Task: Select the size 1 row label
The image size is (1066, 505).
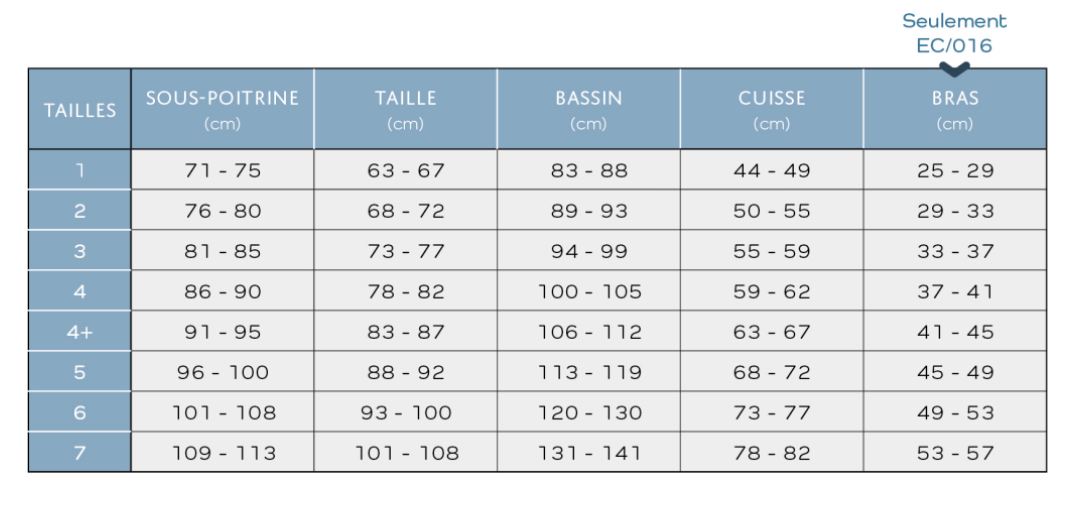Action: click(80, 170)
